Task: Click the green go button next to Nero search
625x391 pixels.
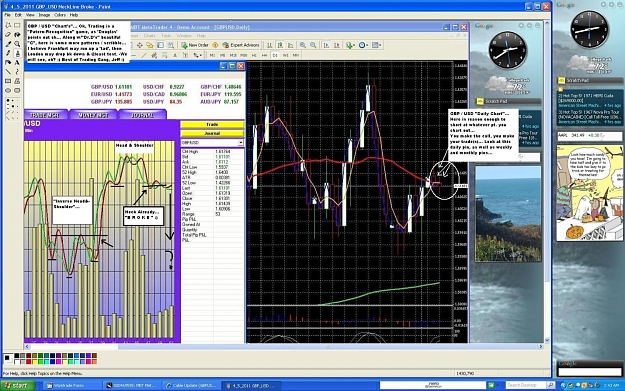Action: tap(491, 385)
